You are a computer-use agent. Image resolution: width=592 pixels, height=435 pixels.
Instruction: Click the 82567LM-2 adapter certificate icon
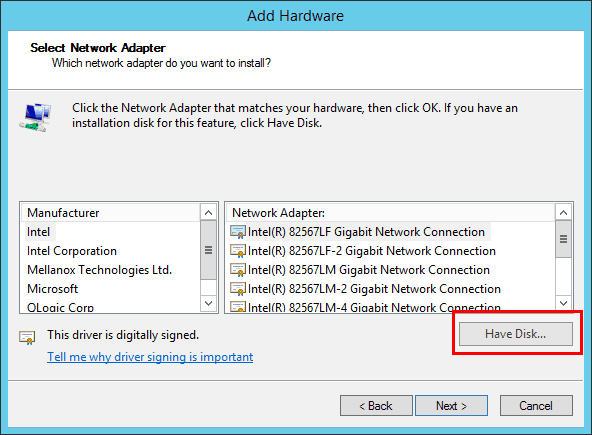coord(238,289)
